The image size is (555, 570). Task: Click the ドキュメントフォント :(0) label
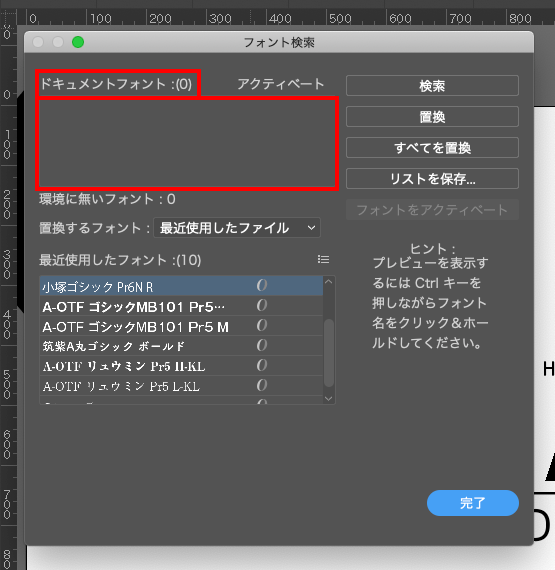point(116,84)
